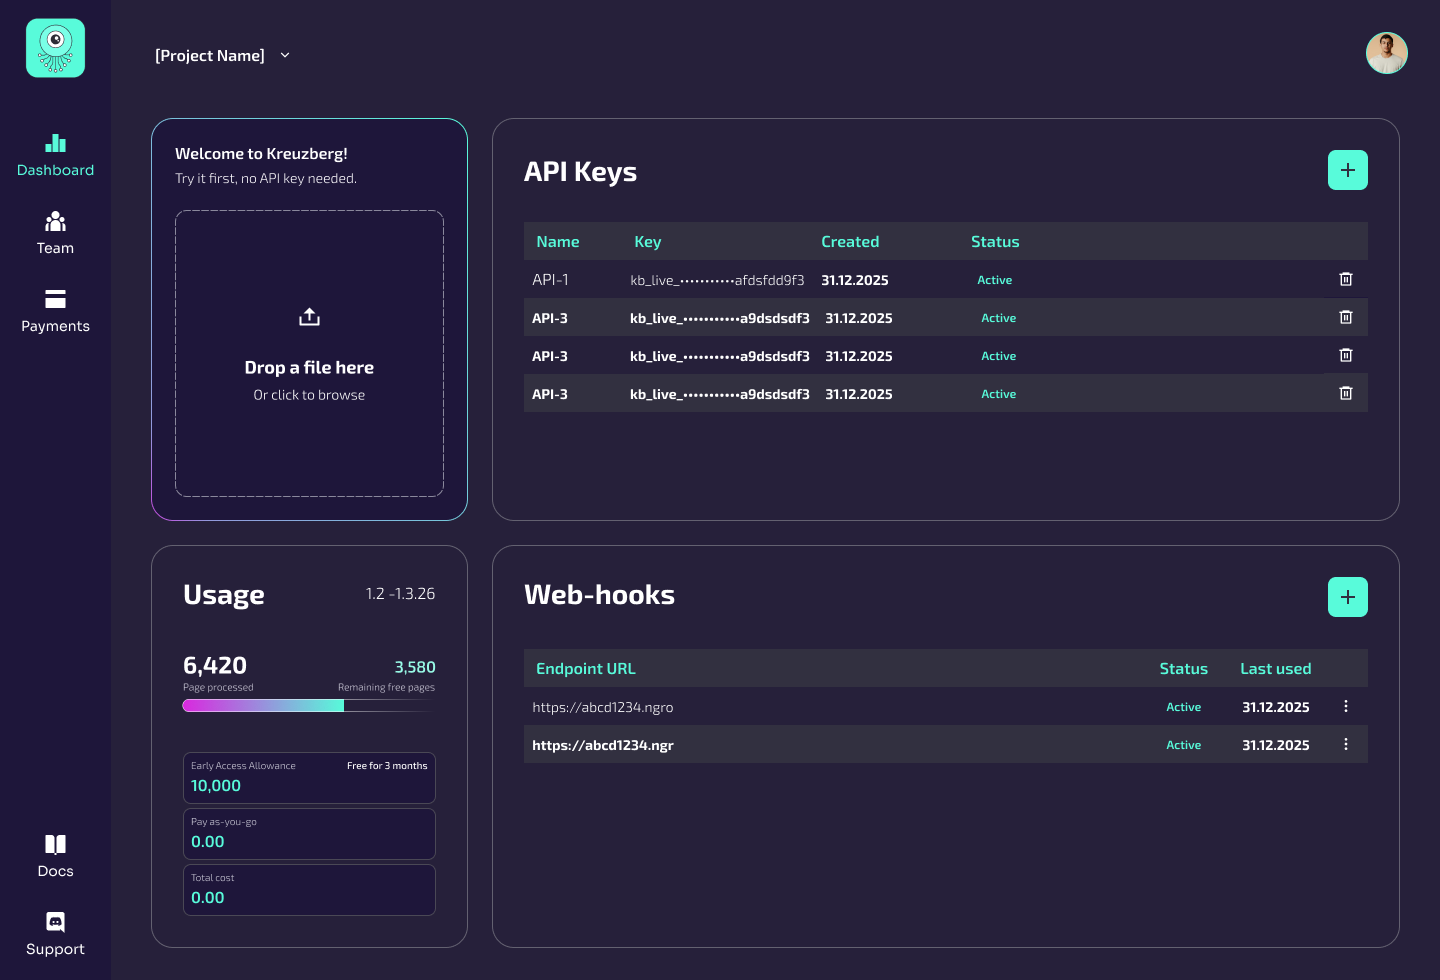The height and width of the screenshot is (980, 1440).
Task: Click the Status header in Web-hooks table
Action: tap(1184, 668)
